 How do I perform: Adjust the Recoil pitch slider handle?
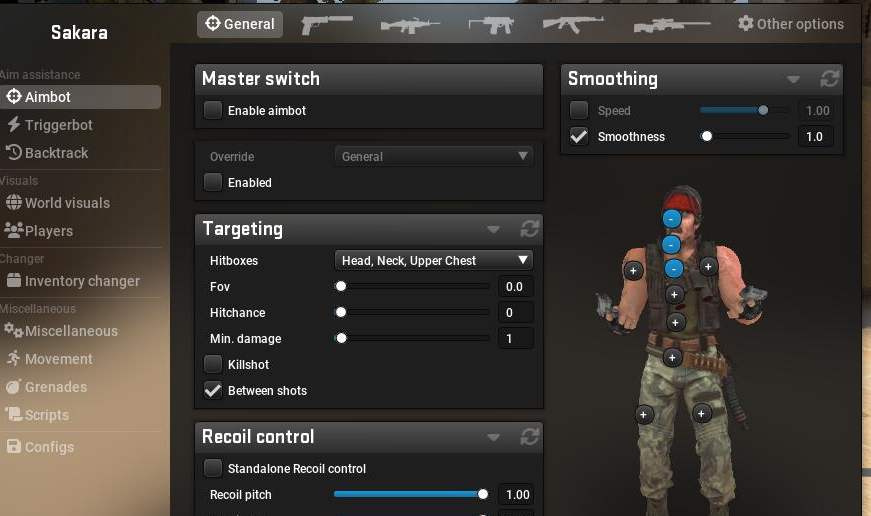[483, 494]
